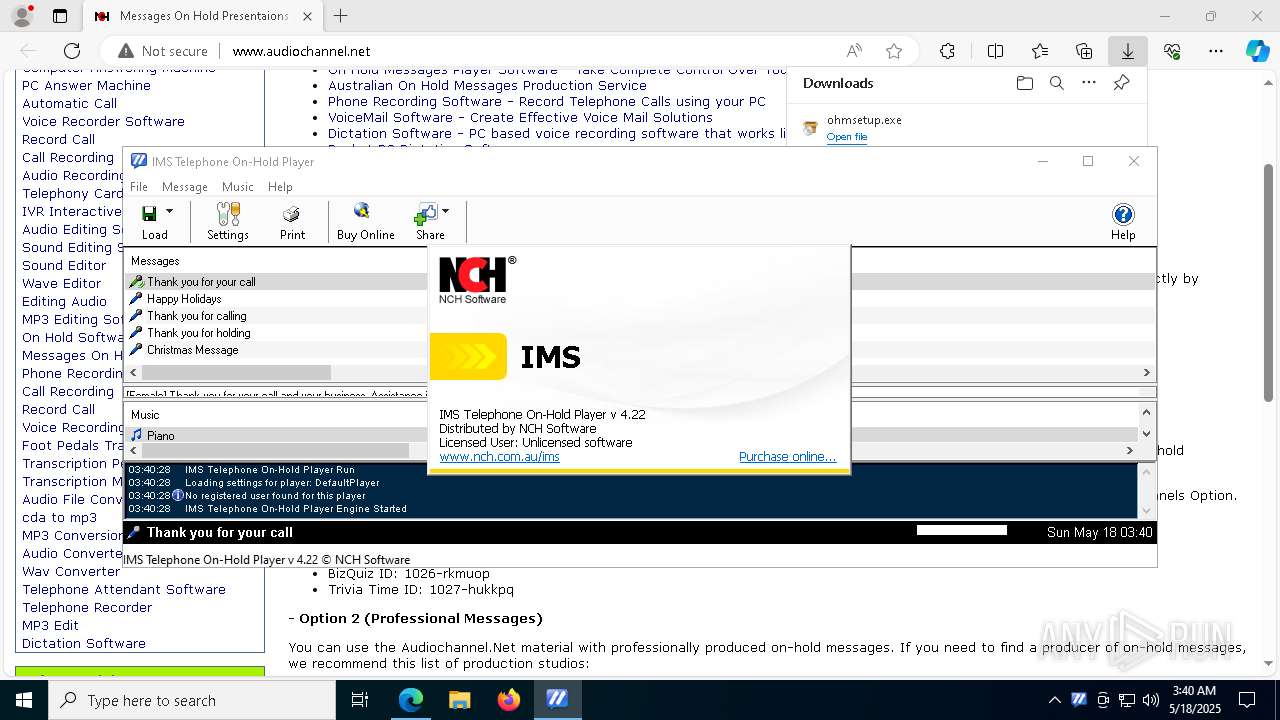The image size is (1280, 720).
Task: Open the Help menu in IMS player
Action: 280,187
